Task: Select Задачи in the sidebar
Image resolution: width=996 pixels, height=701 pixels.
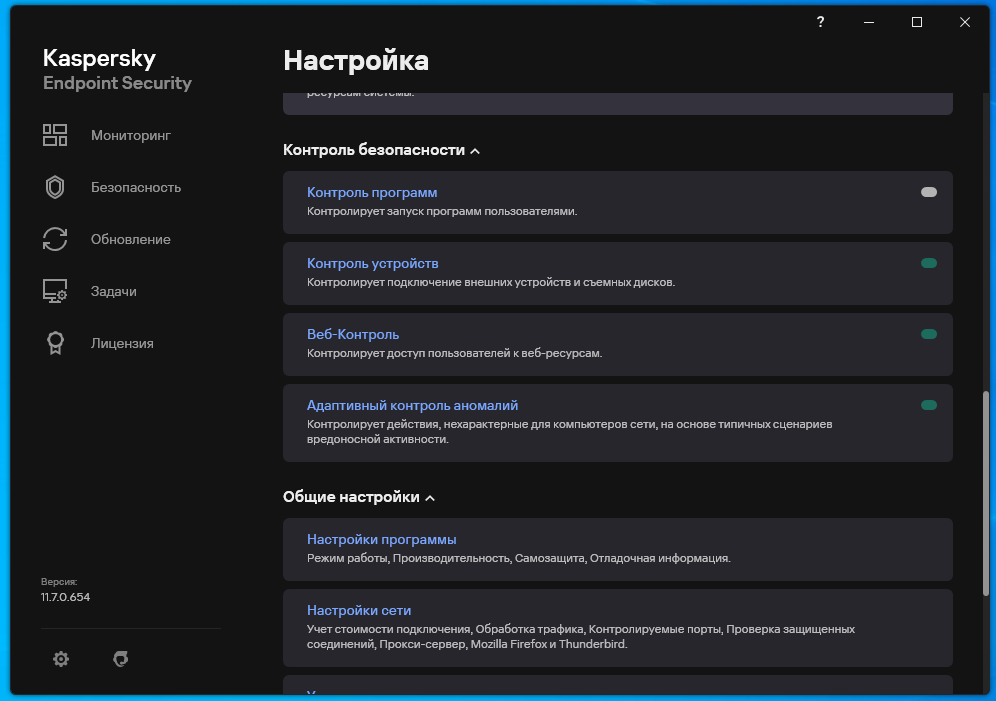Action: 114,291
